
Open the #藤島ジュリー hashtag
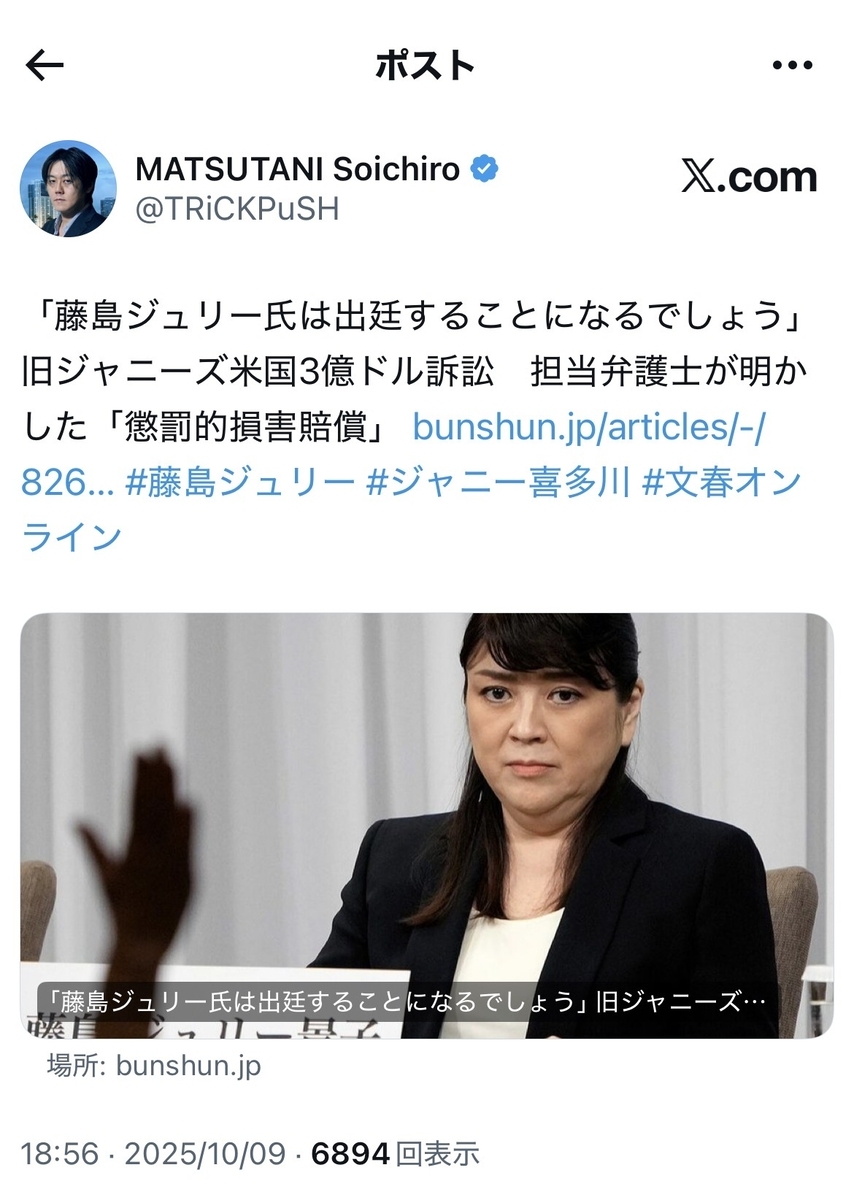click(x=241, y=482)
